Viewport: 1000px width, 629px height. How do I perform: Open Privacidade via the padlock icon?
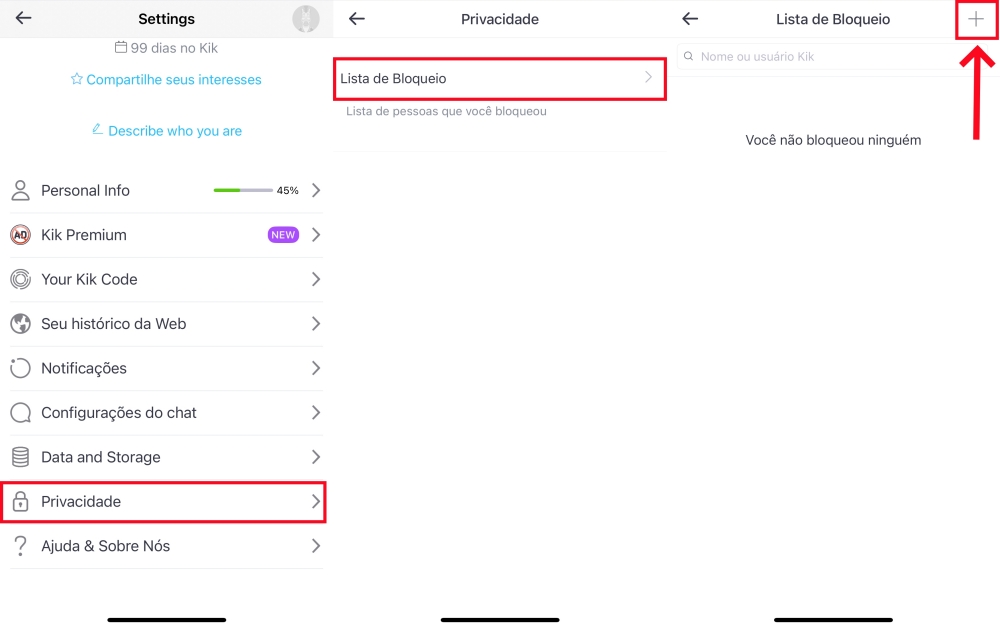21,502
